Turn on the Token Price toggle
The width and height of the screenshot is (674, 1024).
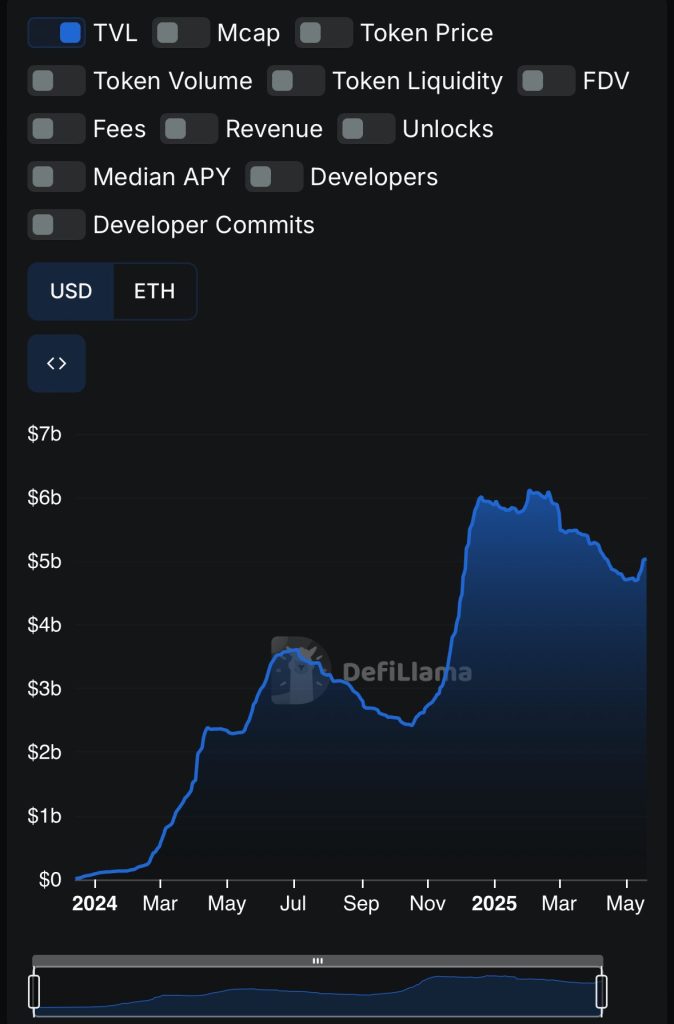pos(324,33)
